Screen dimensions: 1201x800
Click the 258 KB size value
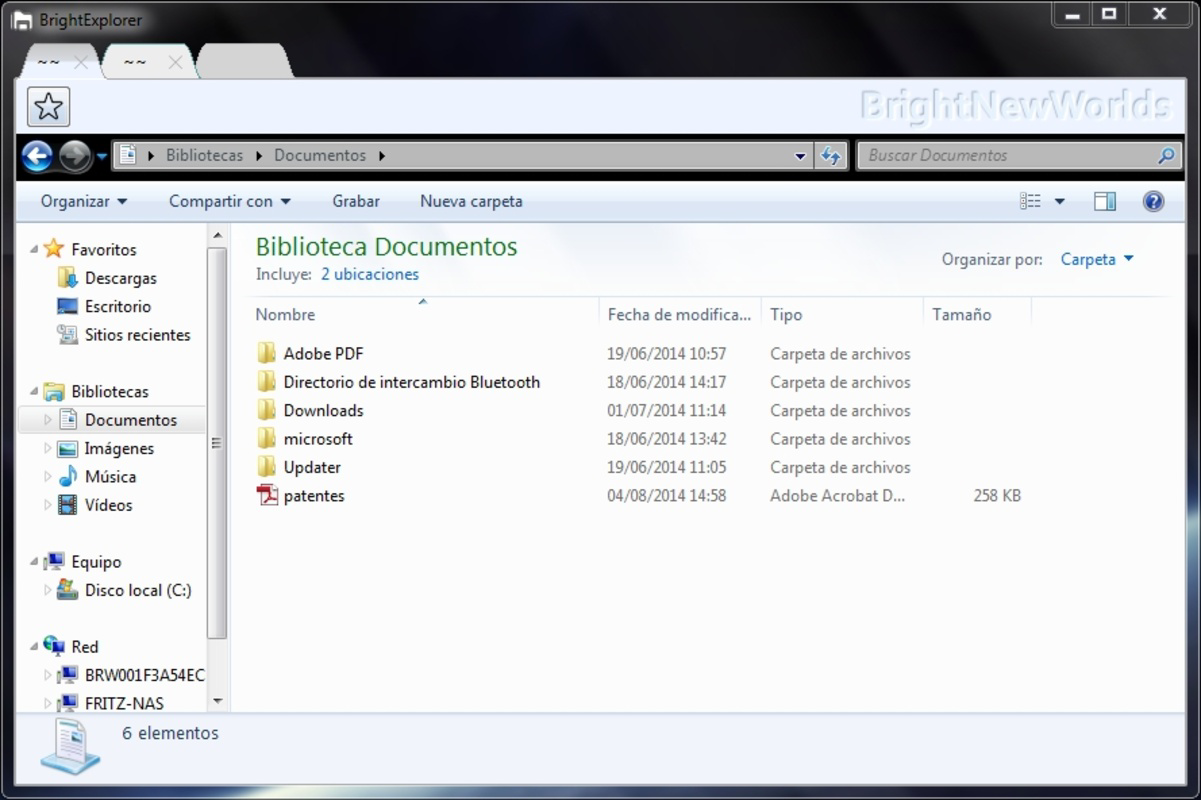997,495
